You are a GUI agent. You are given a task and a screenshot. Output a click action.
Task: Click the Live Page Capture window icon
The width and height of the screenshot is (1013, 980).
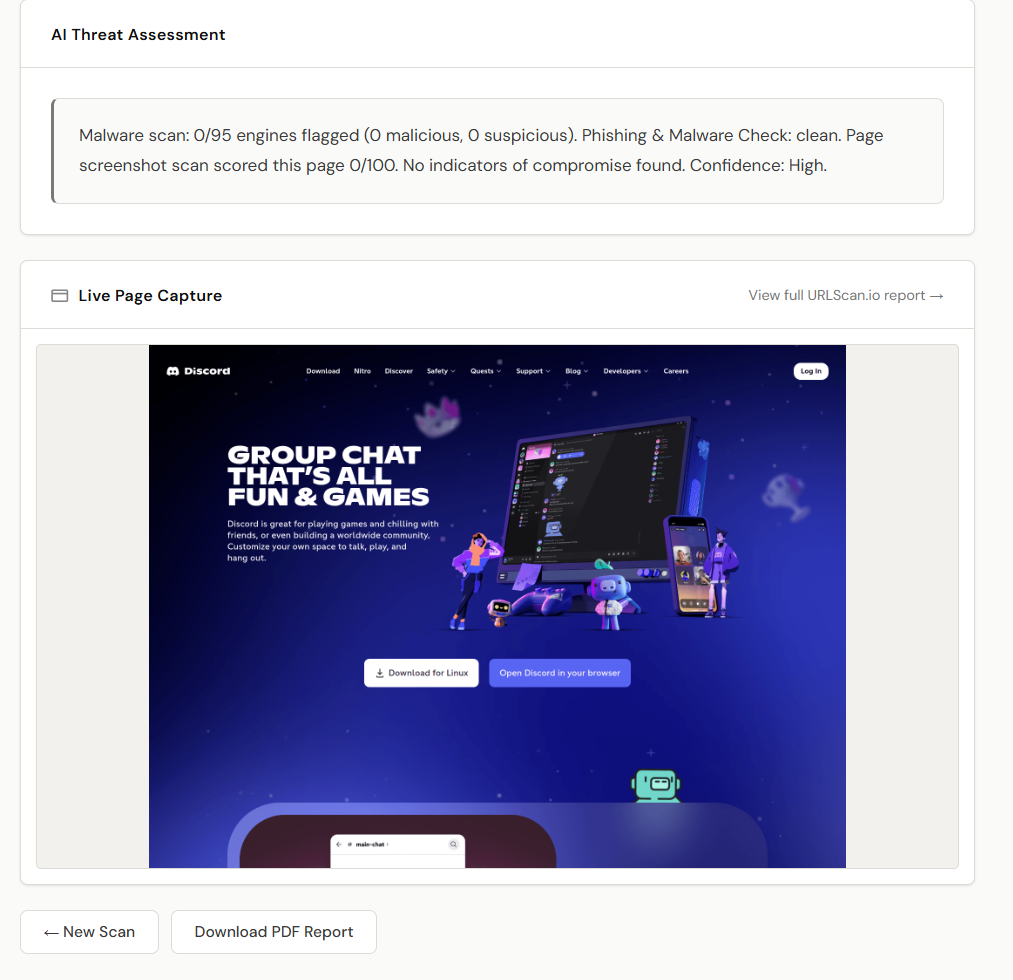click(x=59, y=296)
